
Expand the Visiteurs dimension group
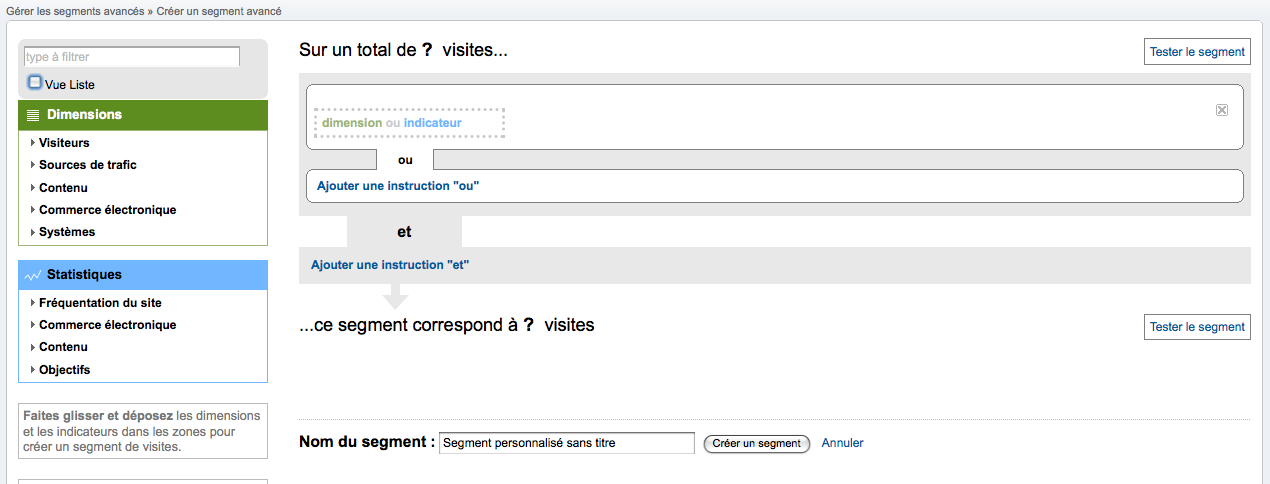[64, 143]
